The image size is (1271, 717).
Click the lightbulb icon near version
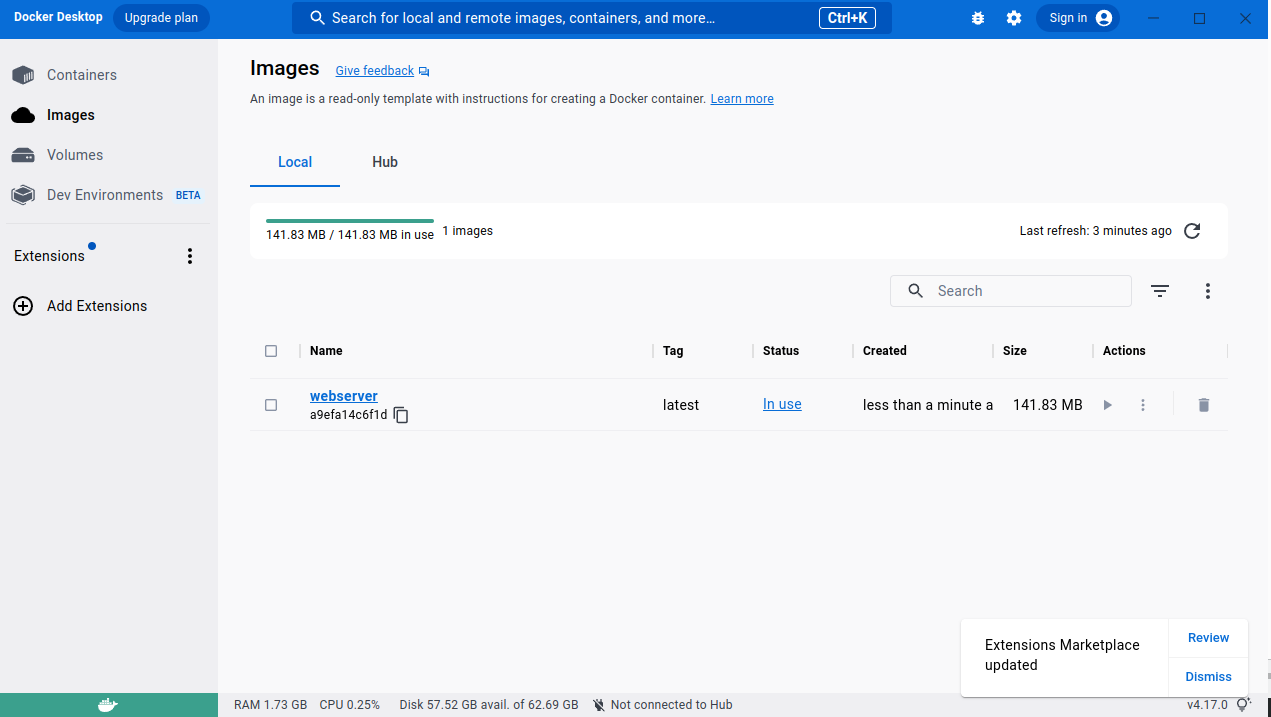point(1244,704)
